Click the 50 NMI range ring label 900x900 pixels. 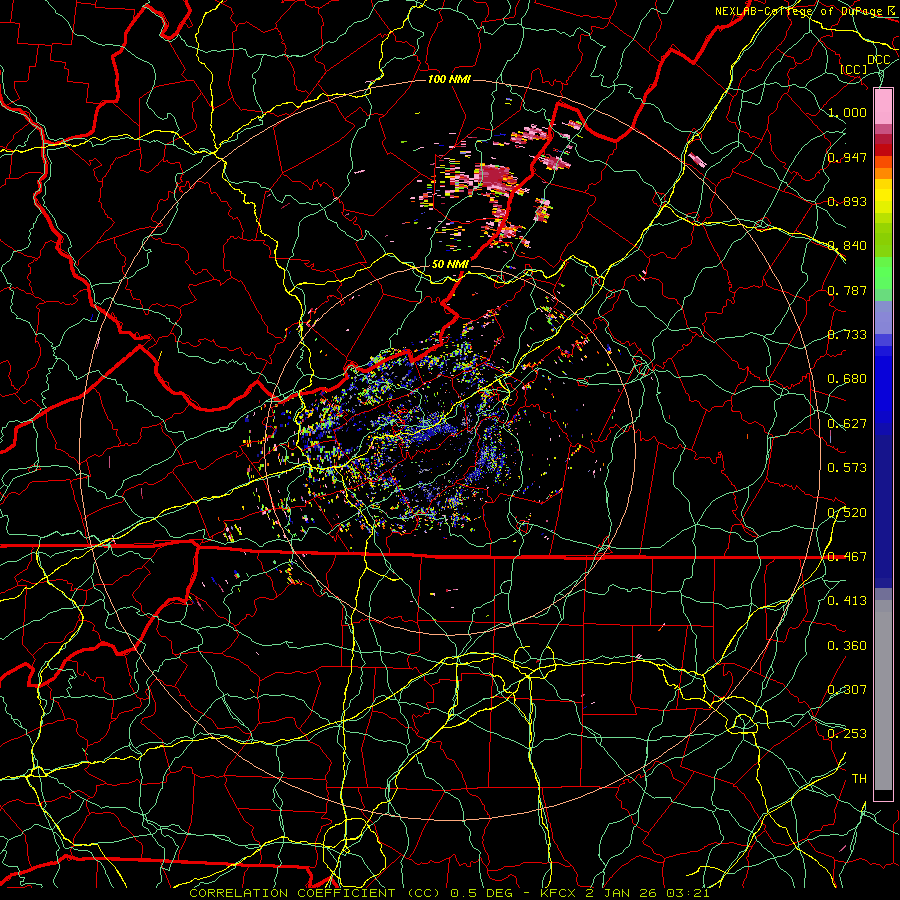450,264
